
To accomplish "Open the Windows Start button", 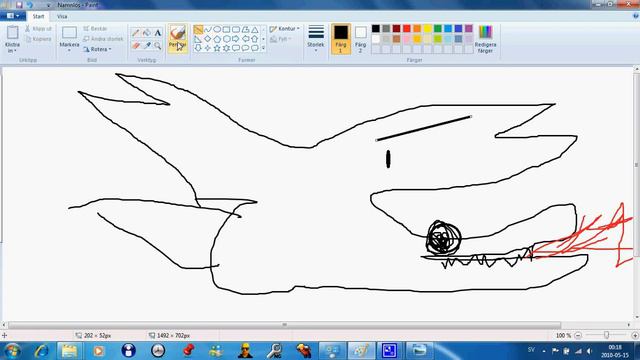I will point(12,351).
